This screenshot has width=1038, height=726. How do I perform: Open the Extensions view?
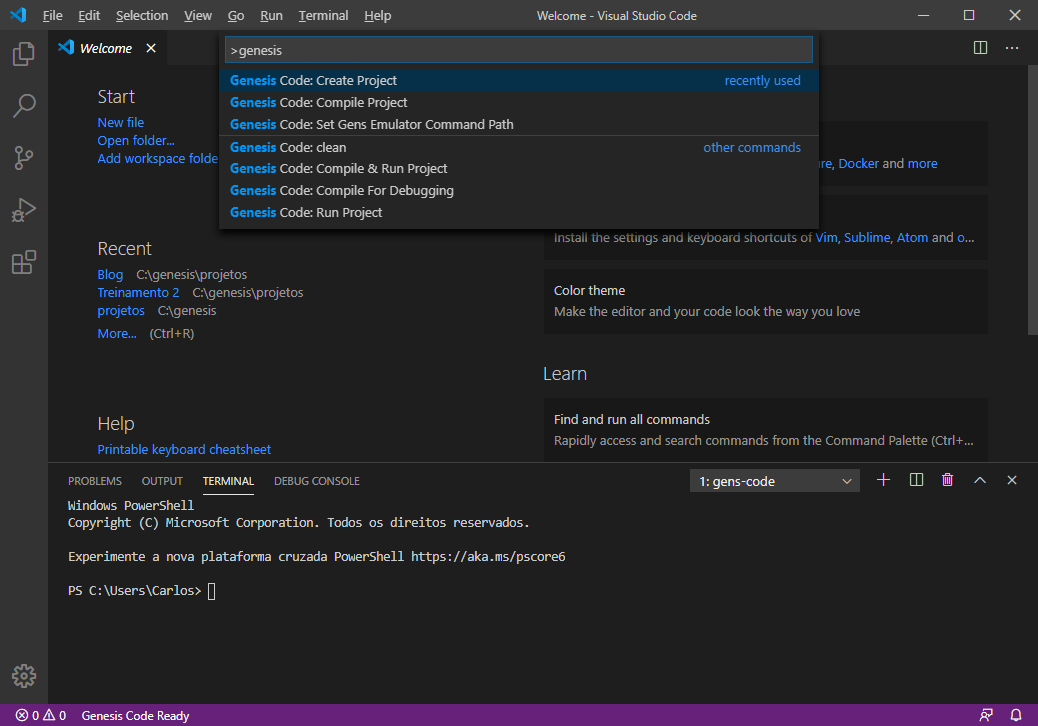24,262
